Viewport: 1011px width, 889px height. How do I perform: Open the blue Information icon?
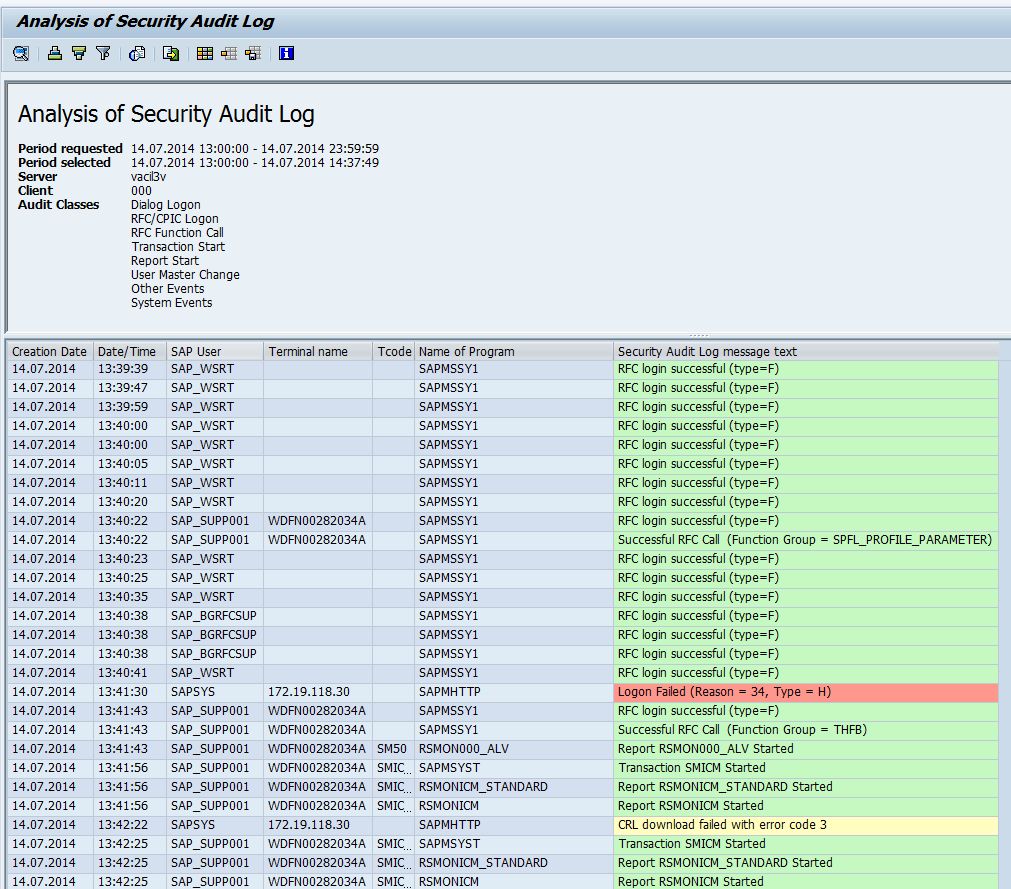coord(286,54)
